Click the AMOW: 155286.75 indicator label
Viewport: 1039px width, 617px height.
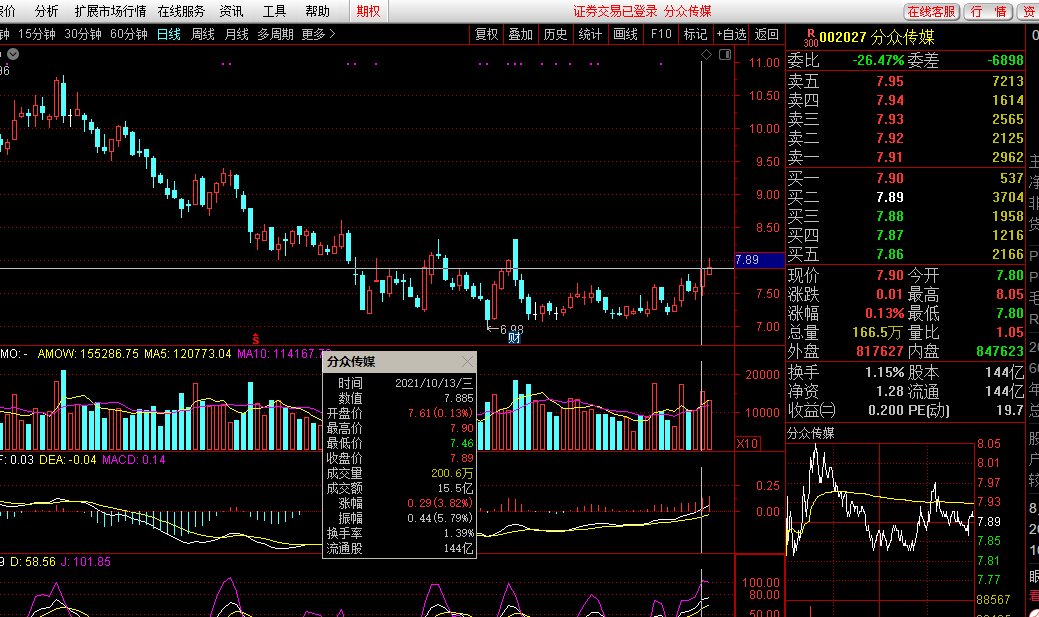tap(88, 354)
